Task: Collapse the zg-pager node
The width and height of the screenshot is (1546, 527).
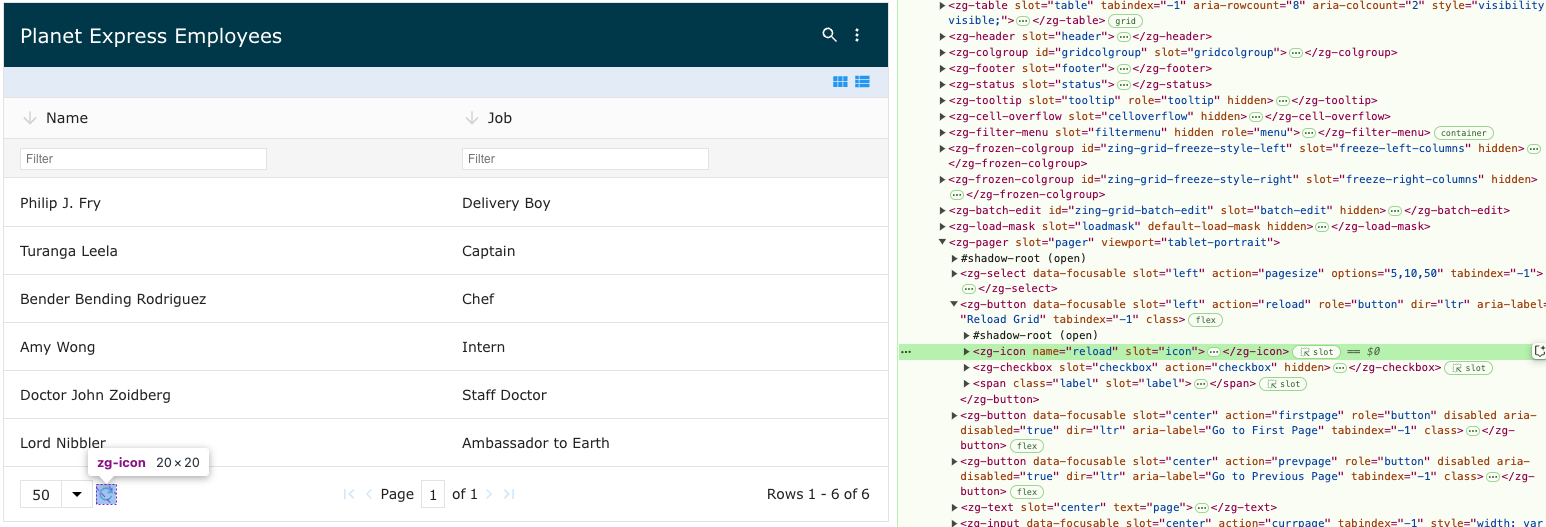Action: 942,242
